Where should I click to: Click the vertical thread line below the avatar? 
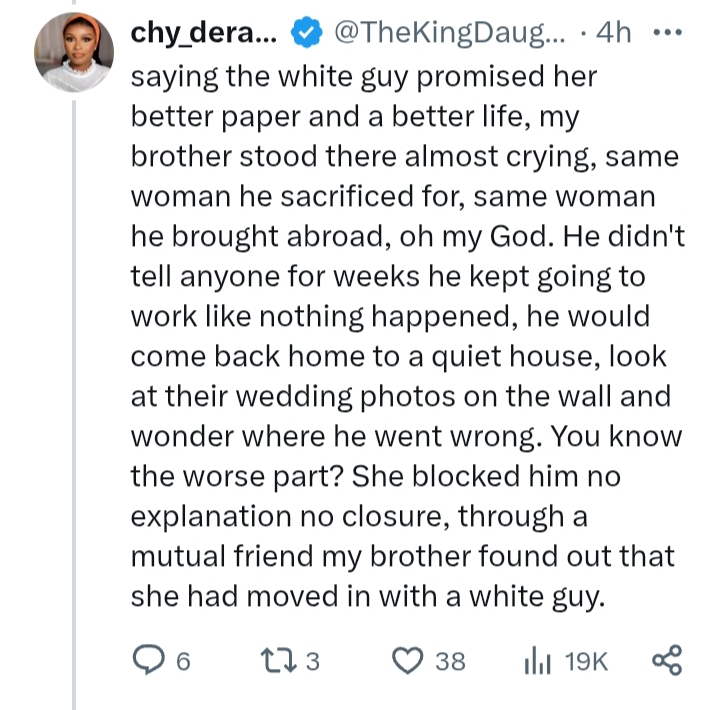tap(75, 400)
